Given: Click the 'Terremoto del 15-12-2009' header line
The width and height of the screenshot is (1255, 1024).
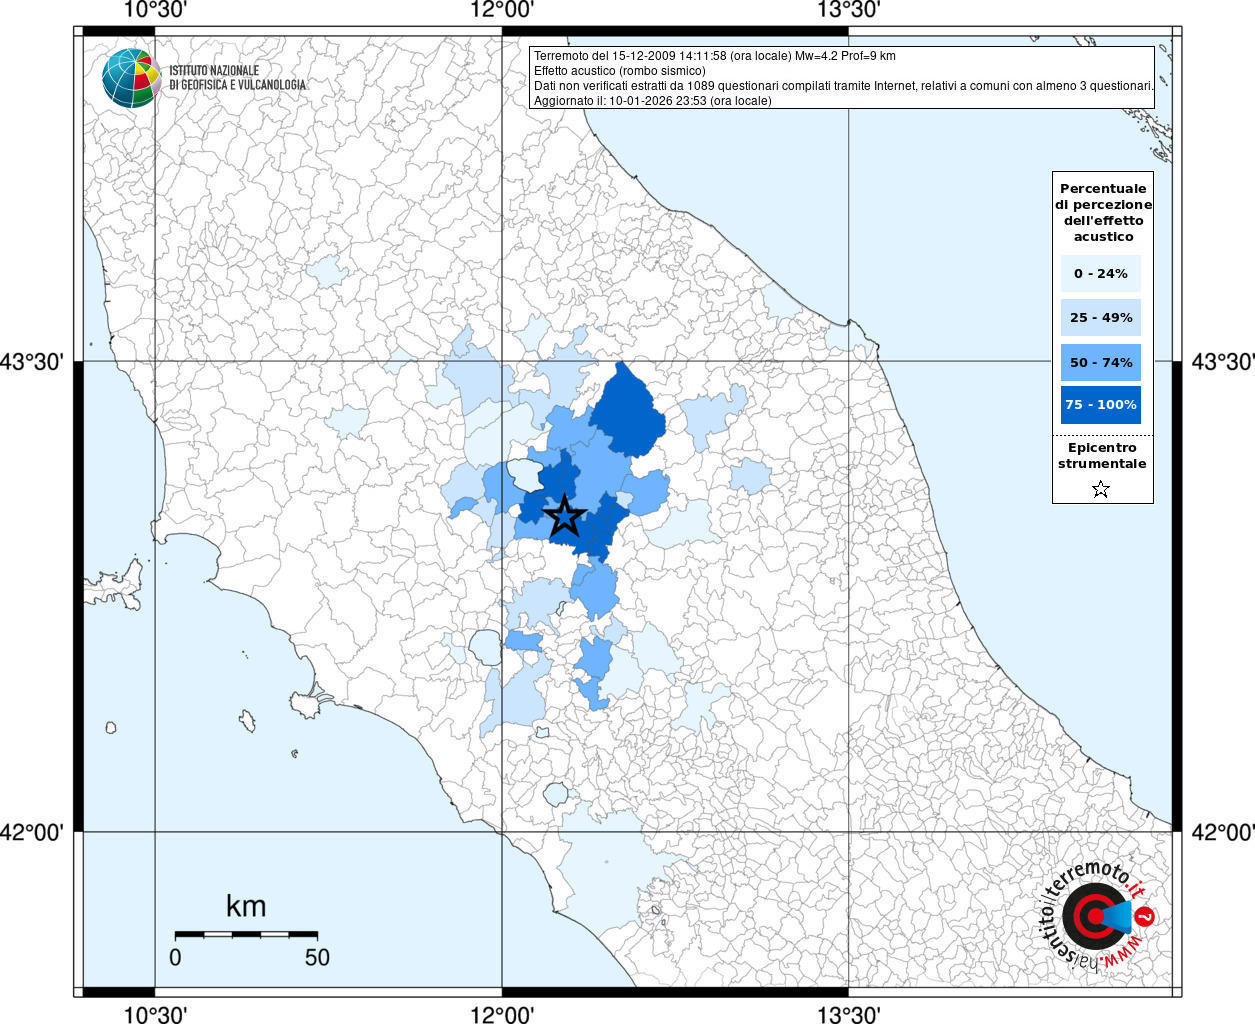Looking at the screenshot, I should (x=714, y=56).
